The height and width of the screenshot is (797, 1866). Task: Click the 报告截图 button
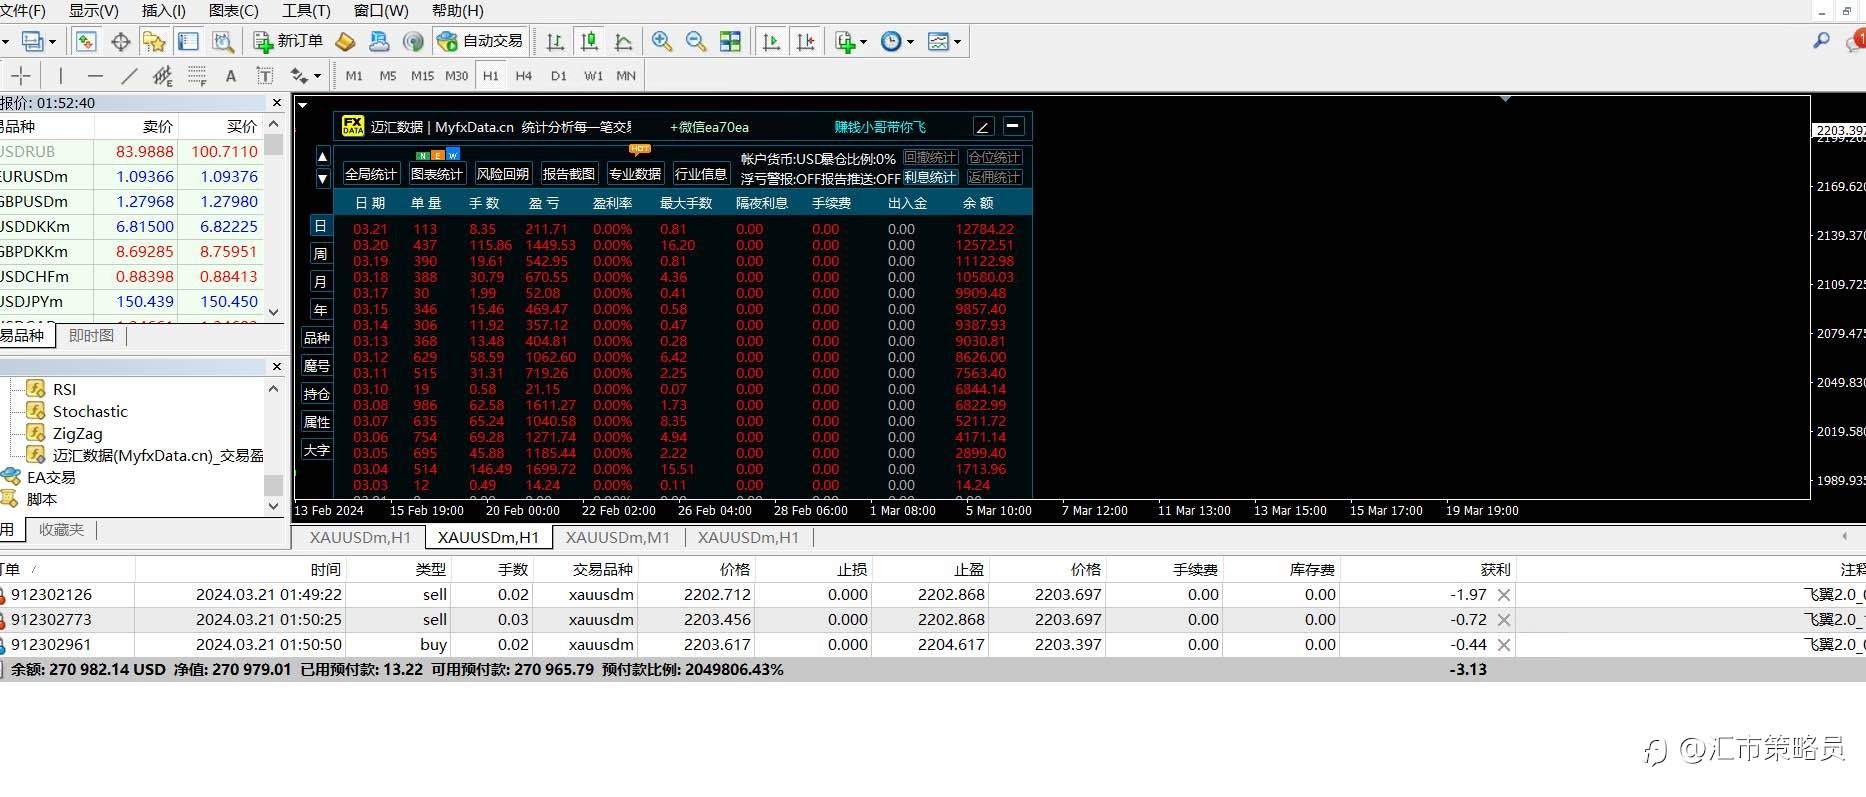[568, 173]
